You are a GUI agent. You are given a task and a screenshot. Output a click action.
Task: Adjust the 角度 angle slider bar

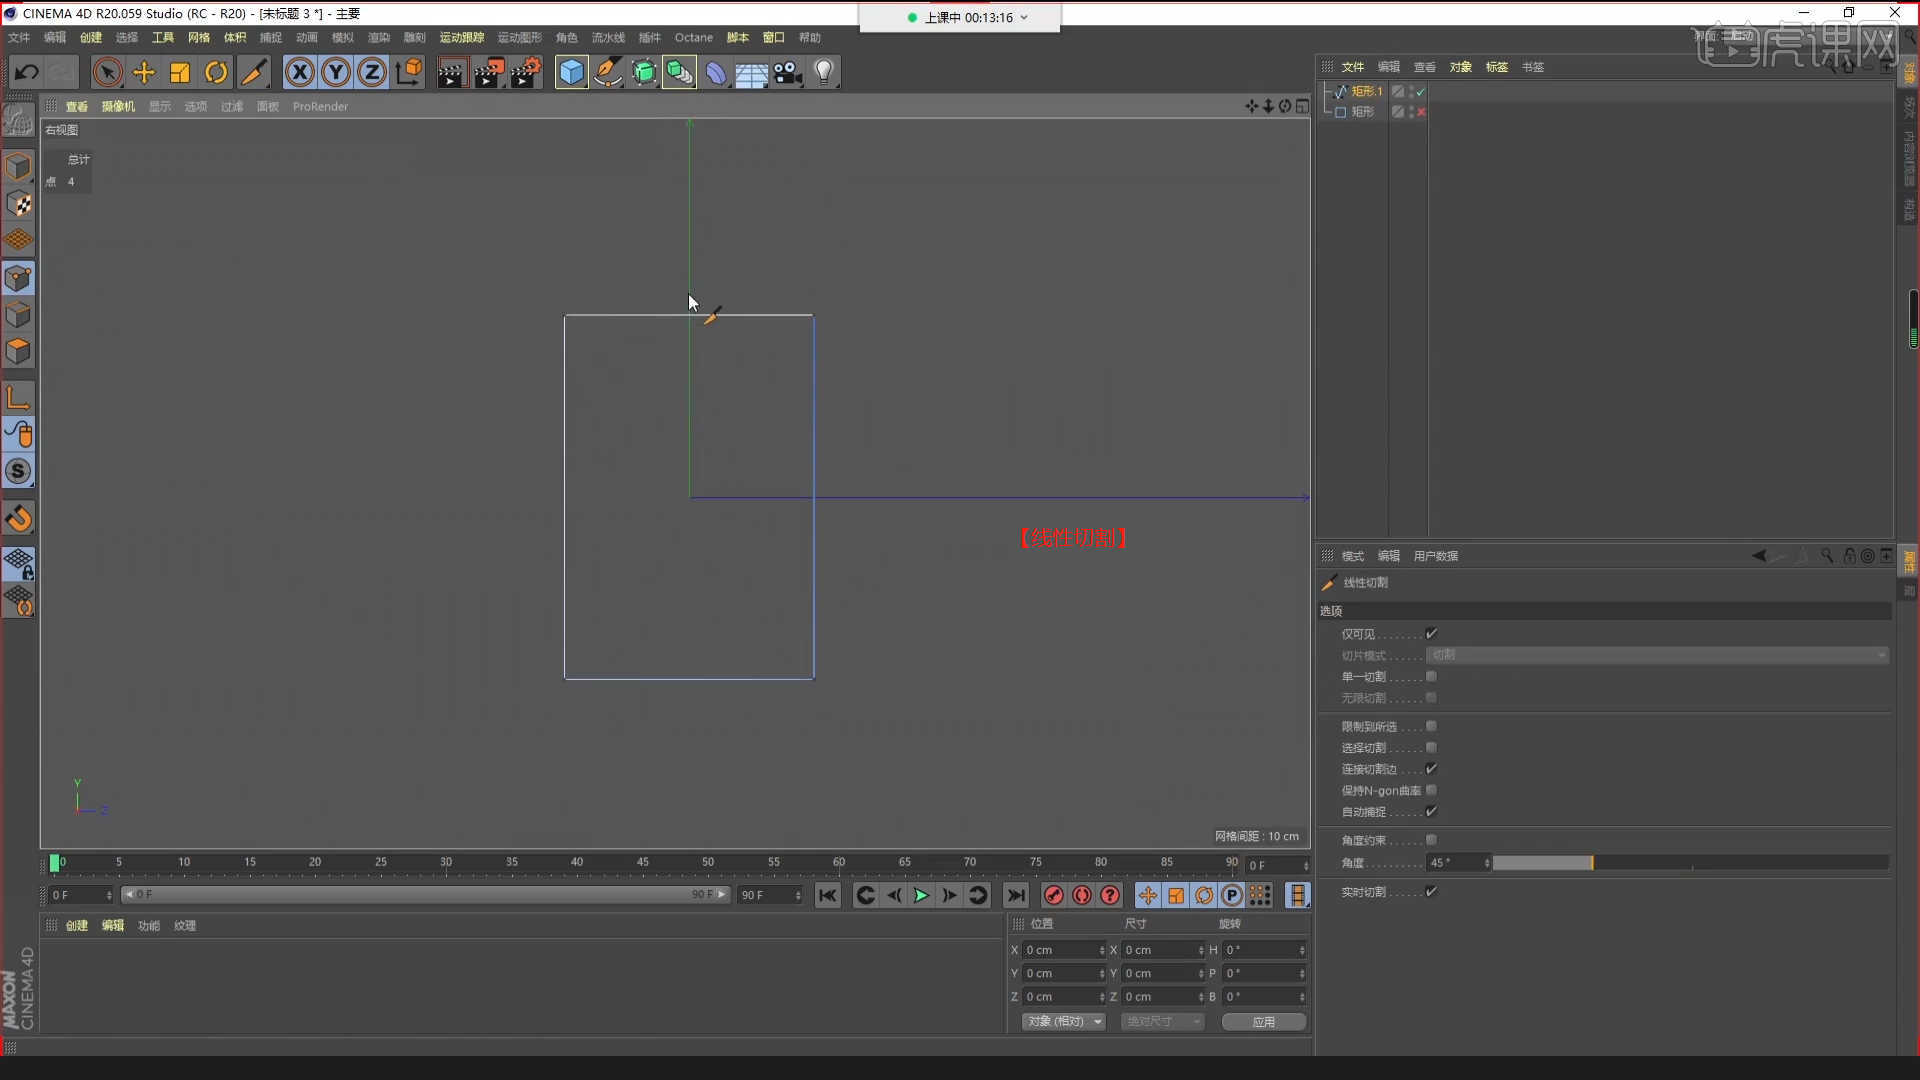pos(1690,863)
